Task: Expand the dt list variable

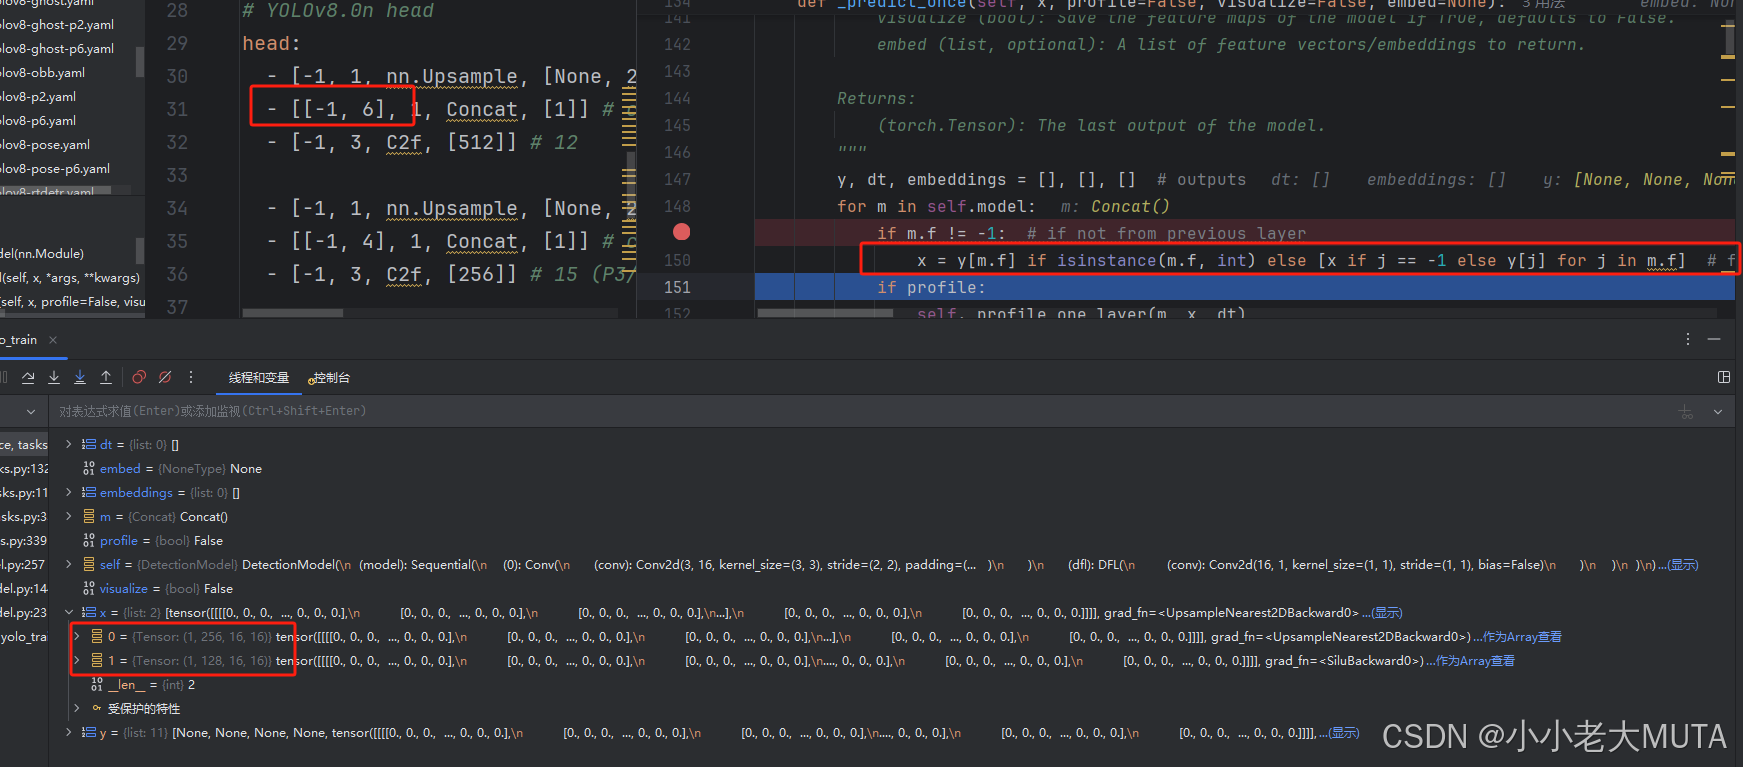Action: [x=68, y=444]
